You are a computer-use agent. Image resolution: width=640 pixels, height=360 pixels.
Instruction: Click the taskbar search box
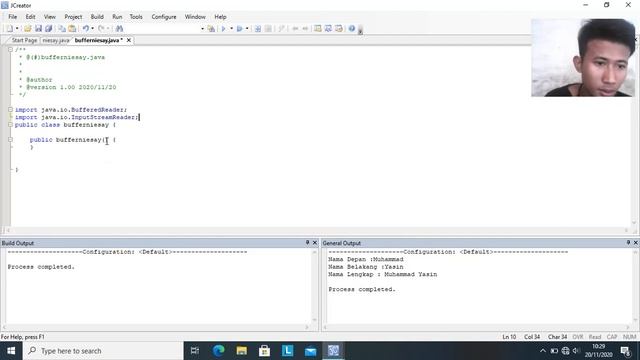point(103,351)
